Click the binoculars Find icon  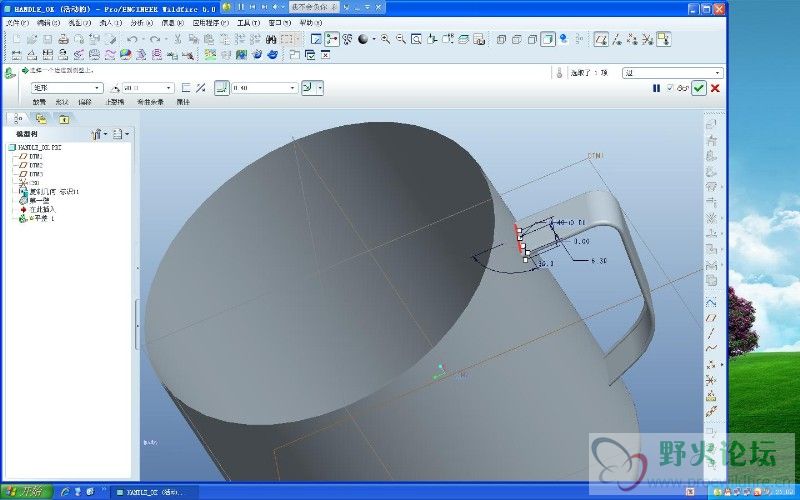pyautogui.click(x=271, y=39)
